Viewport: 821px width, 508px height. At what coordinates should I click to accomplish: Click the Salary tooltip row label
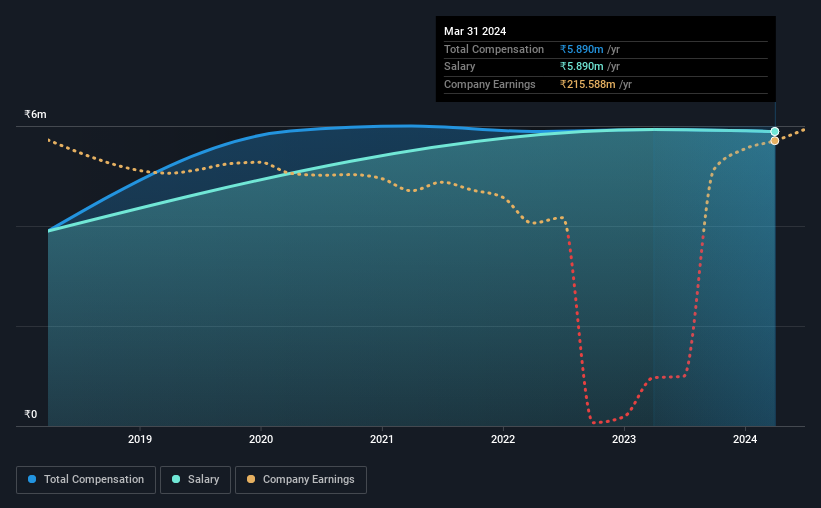tap(459, 67)
